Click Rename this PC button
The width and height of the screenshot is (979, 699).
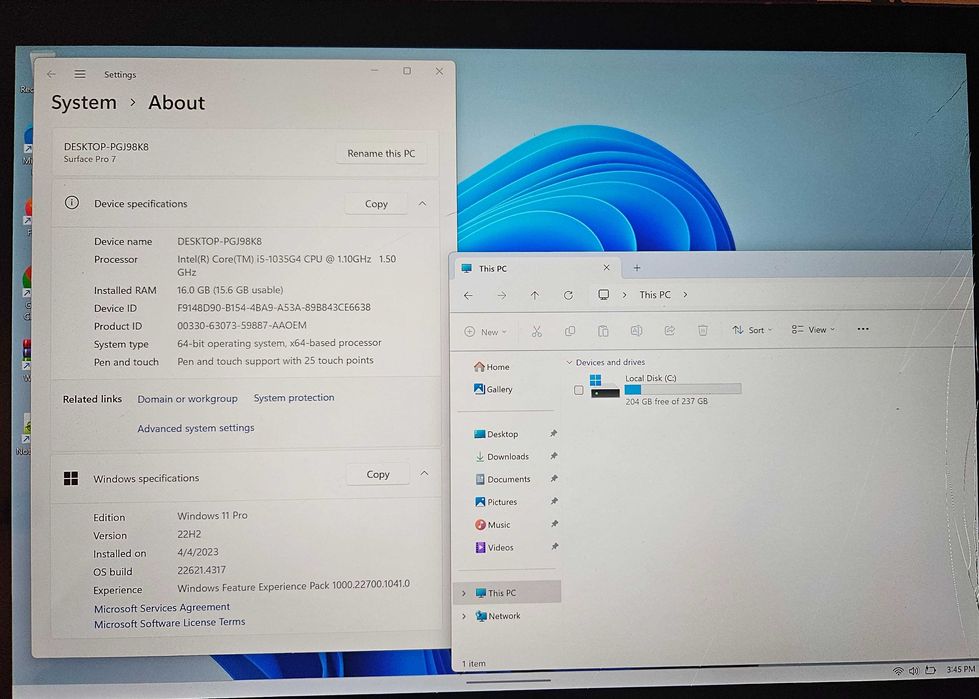coord(381,154)
